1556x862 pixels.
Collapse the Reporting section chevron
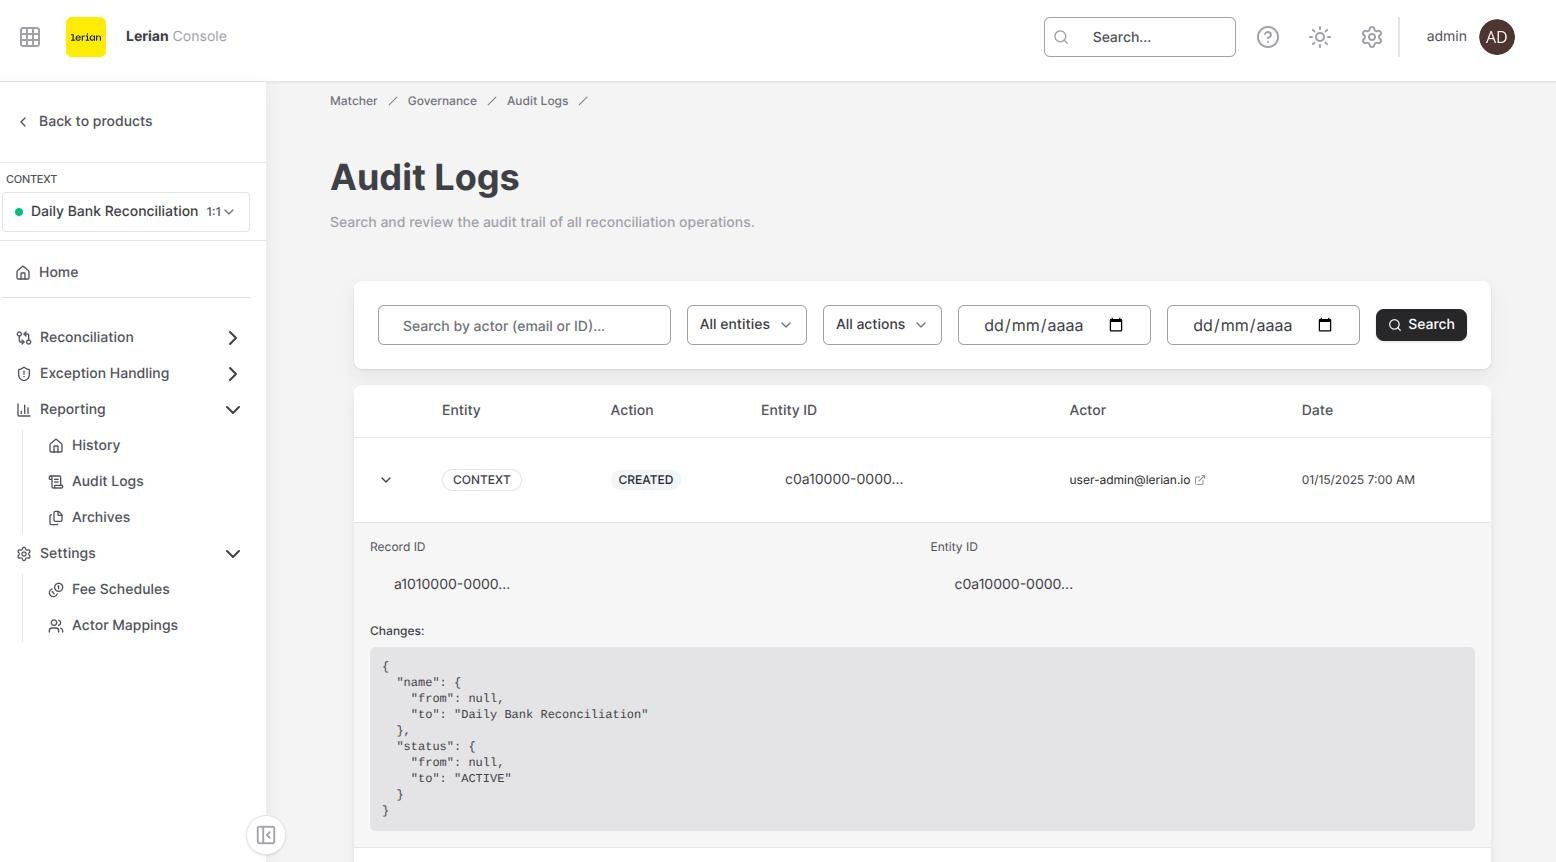point(233,410)
